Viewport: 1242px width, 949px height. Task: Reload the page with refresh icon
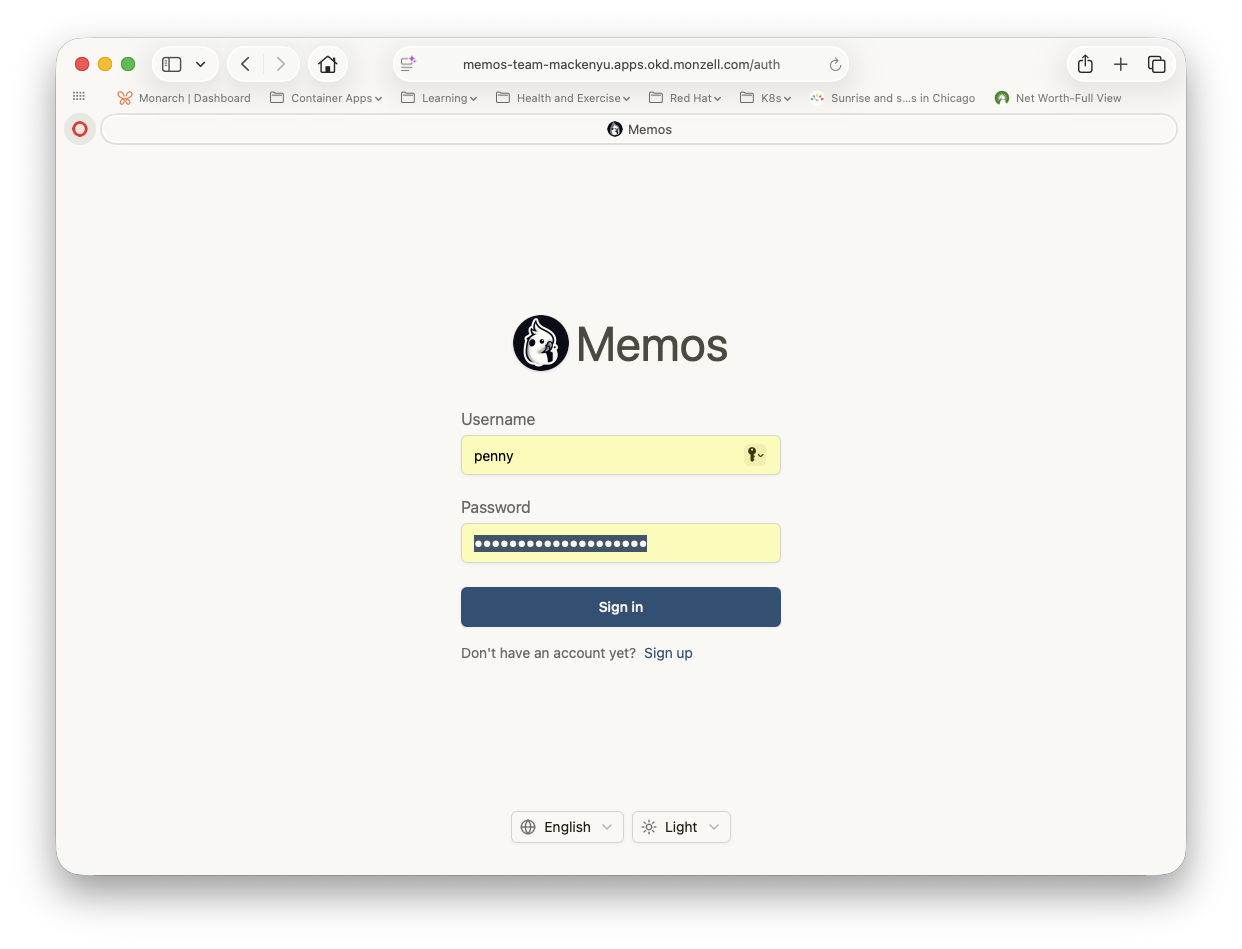(x=835, y=64)
